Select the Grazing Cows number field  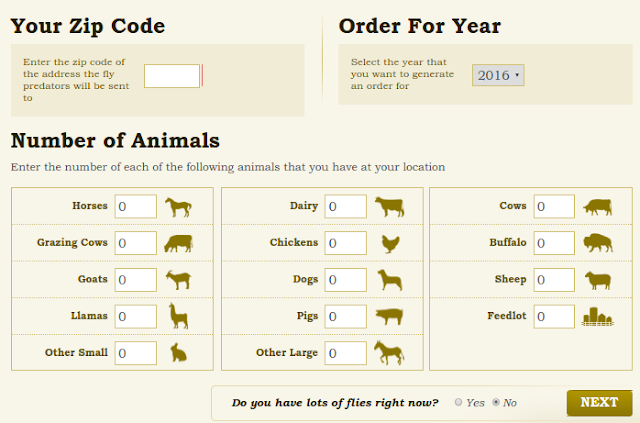(136, 243)
